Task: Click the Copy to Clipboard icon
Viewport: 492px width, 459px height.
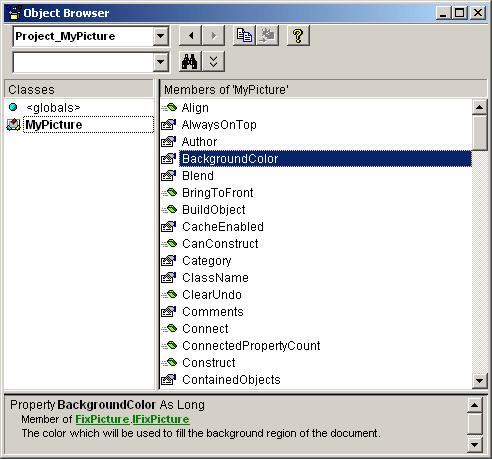Action: pyautogui.click(x=244, y=35)
